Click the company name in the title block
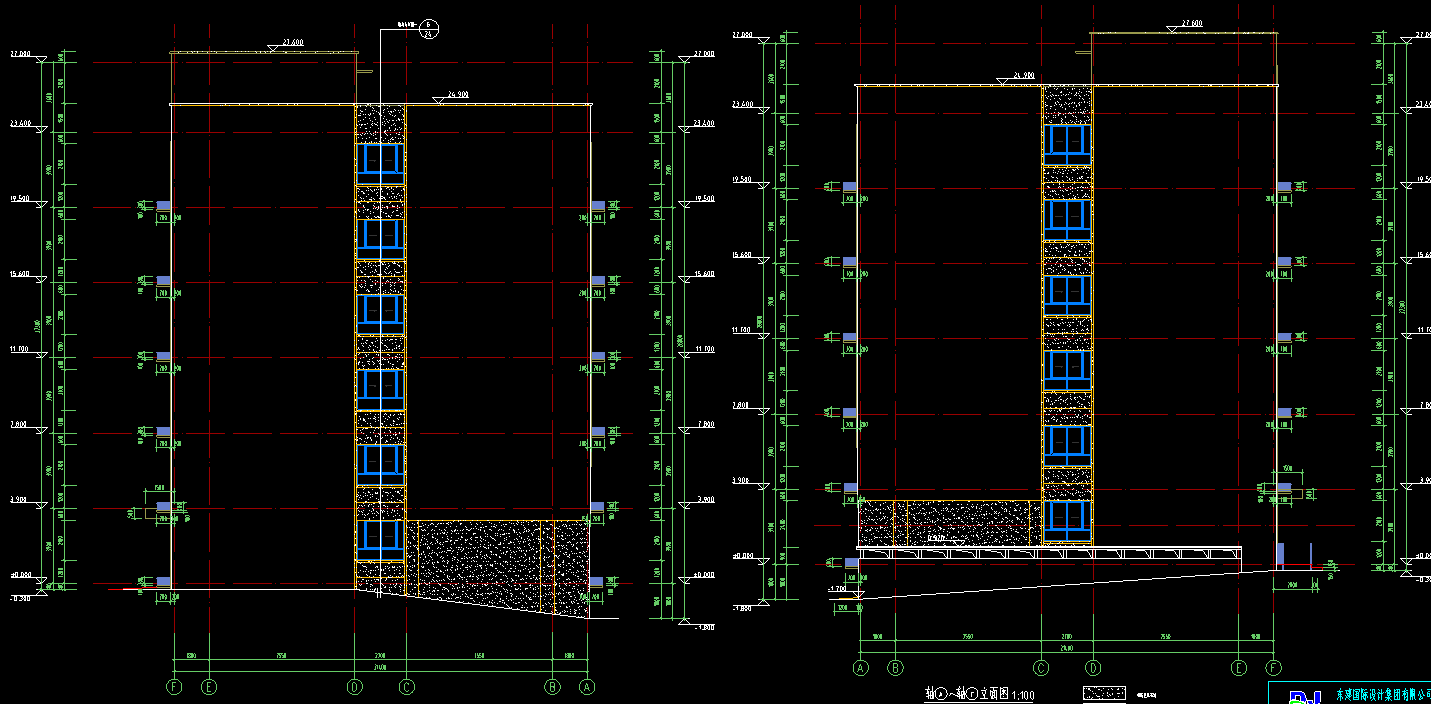Viewport: 1431px width, 704px height. [x=1380, y=693]
